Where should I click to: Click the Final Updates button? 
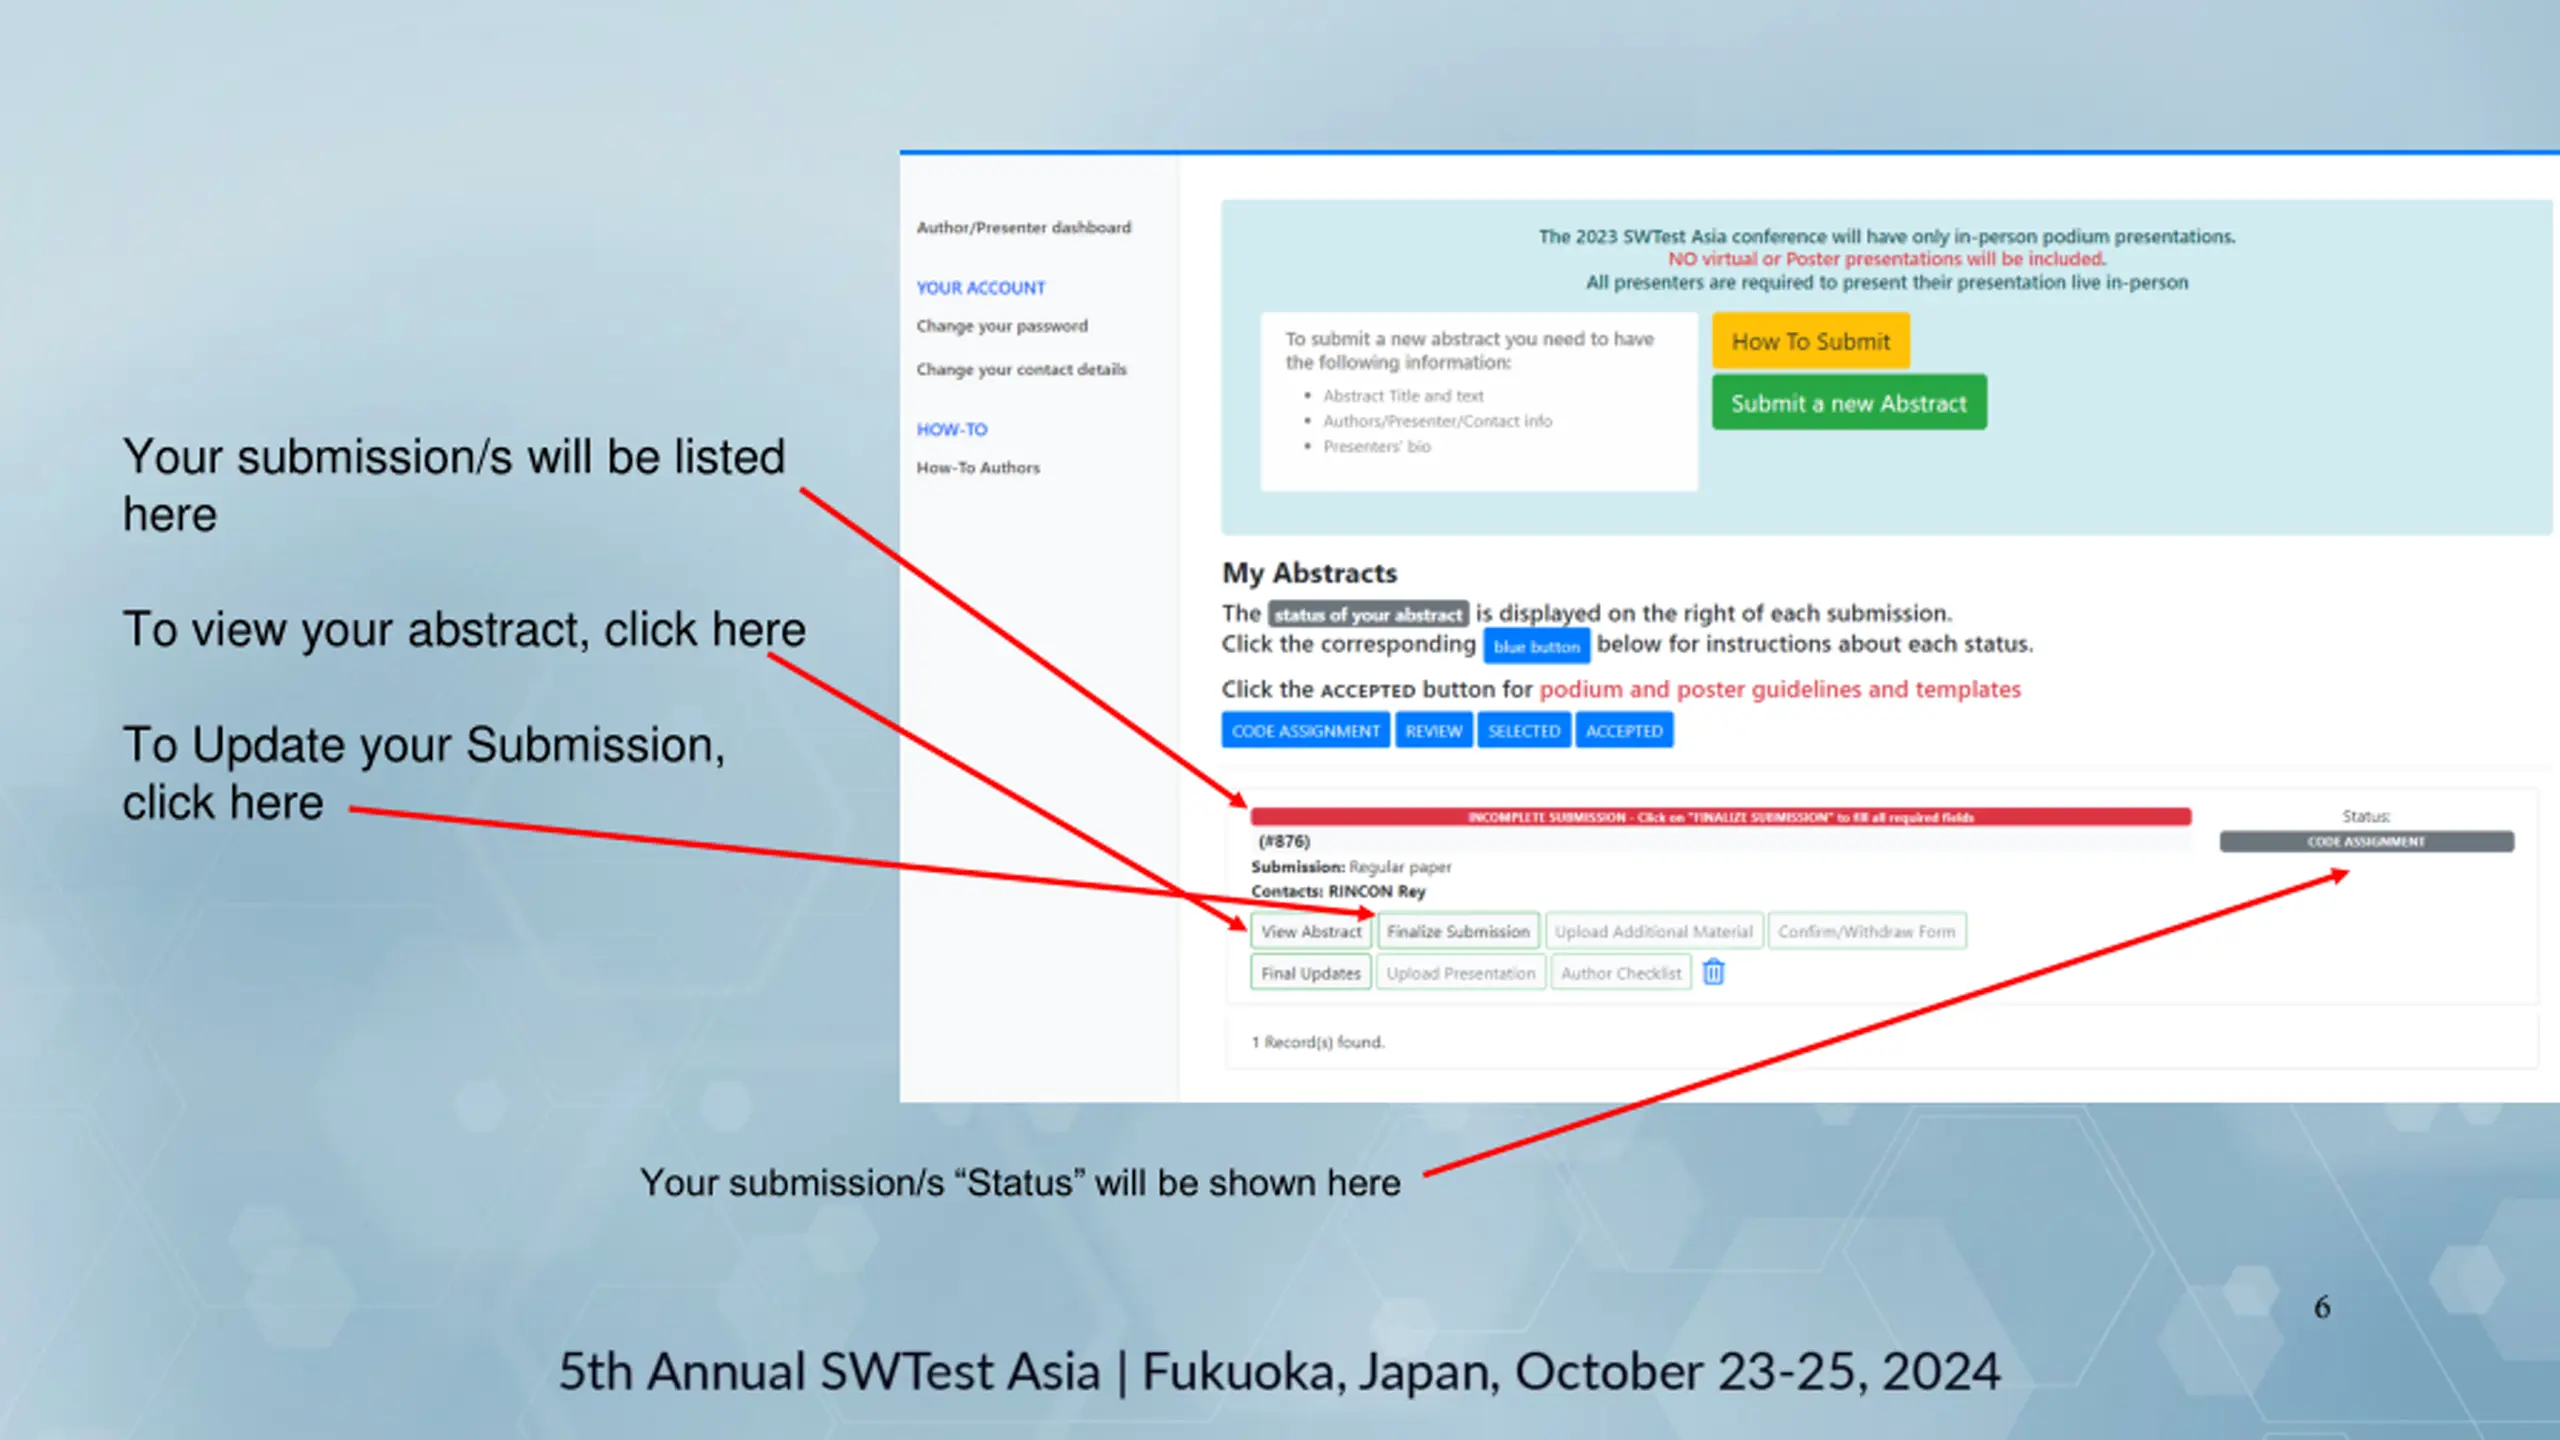tap(1311, 973)
